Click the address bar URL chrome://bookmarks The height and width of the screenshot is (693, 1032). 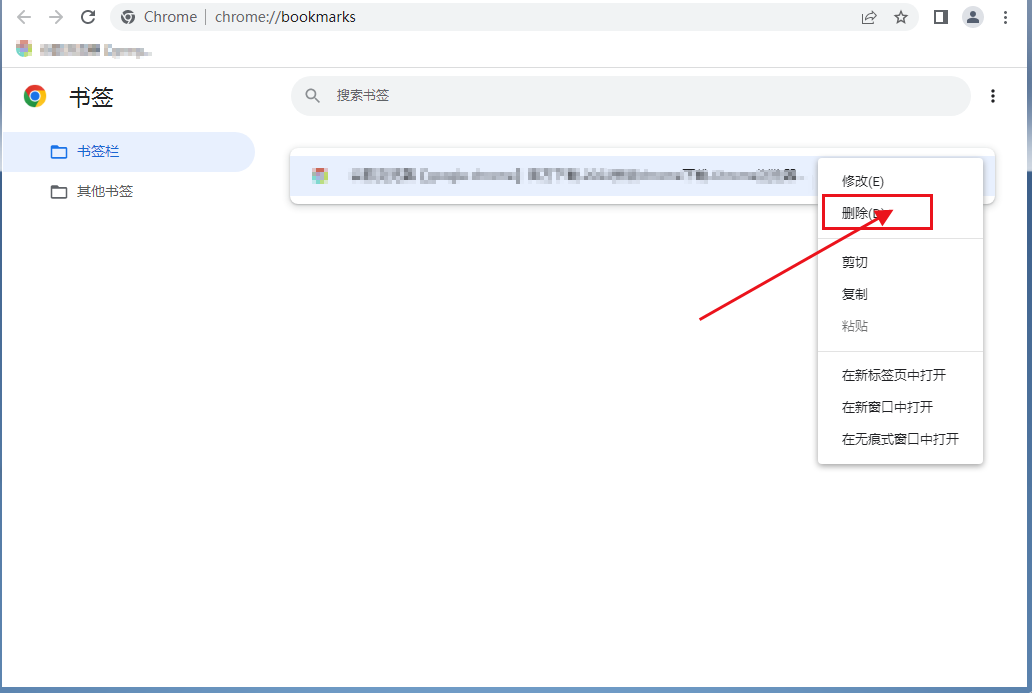(x=285, y=17)
